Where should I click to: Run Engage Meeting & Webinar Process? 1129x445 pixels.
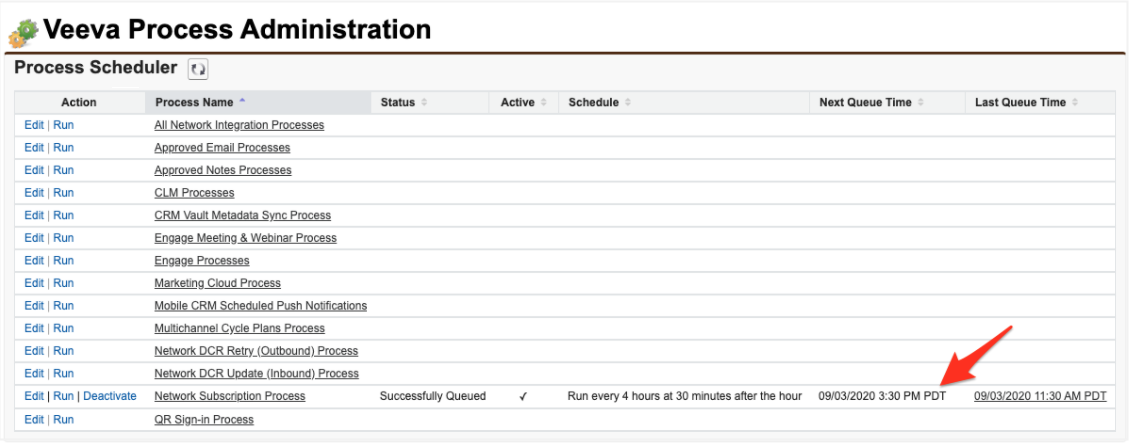tap(63, 238)
